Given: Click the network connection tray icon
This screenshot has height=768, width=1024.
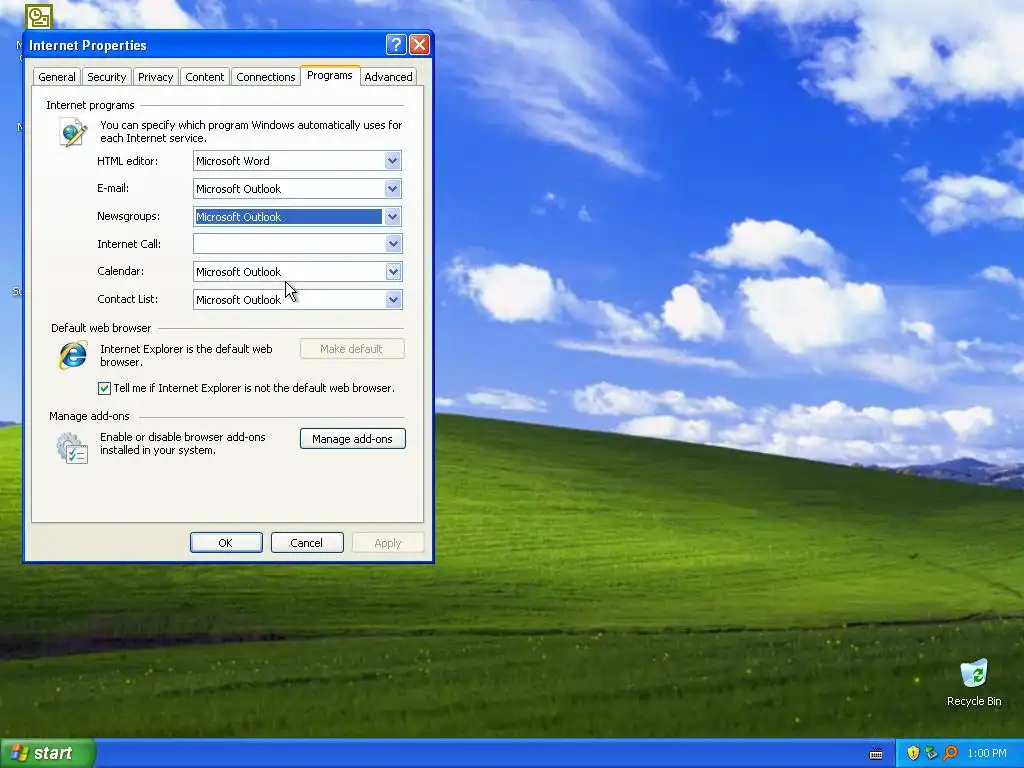Looking at the screenshot, I should pyautogui.click(x=931, y=753).
